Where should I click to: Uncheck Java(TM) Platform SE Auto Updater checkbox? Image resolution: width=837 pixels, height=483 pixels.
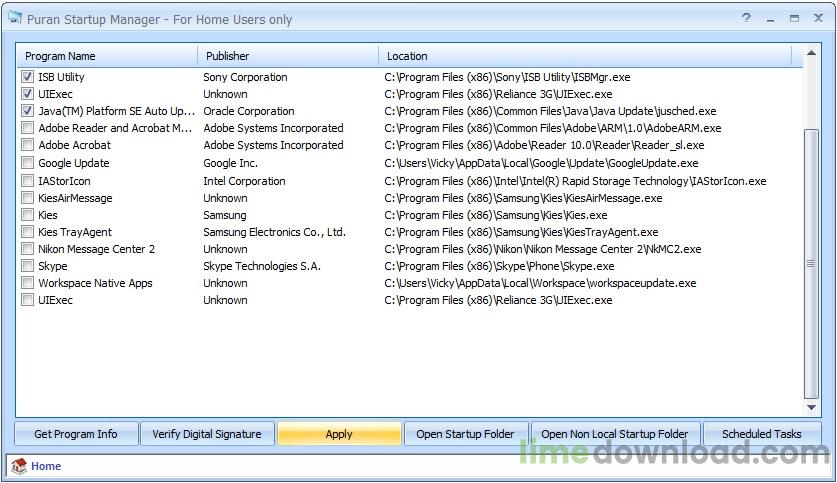coord(27,111)
